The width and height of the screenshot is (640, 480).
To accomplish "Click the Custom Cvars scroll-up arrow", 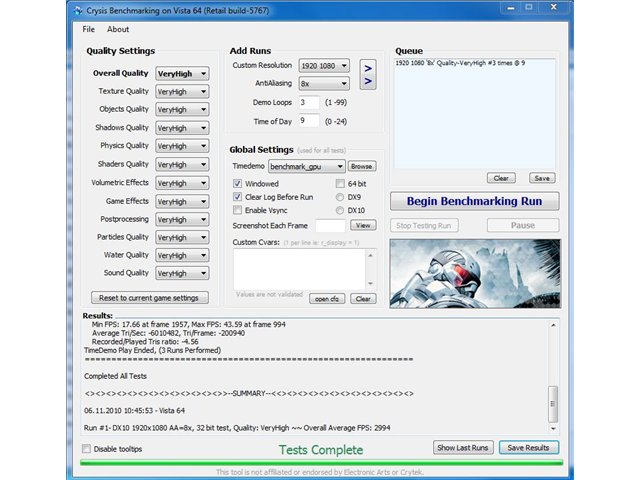I will point(370,256).
